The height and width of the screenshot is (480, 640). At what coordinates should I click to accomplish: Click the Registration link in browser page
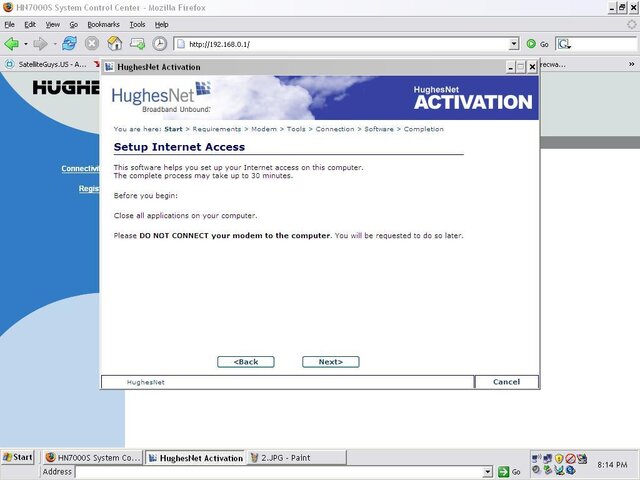(89, 188)
